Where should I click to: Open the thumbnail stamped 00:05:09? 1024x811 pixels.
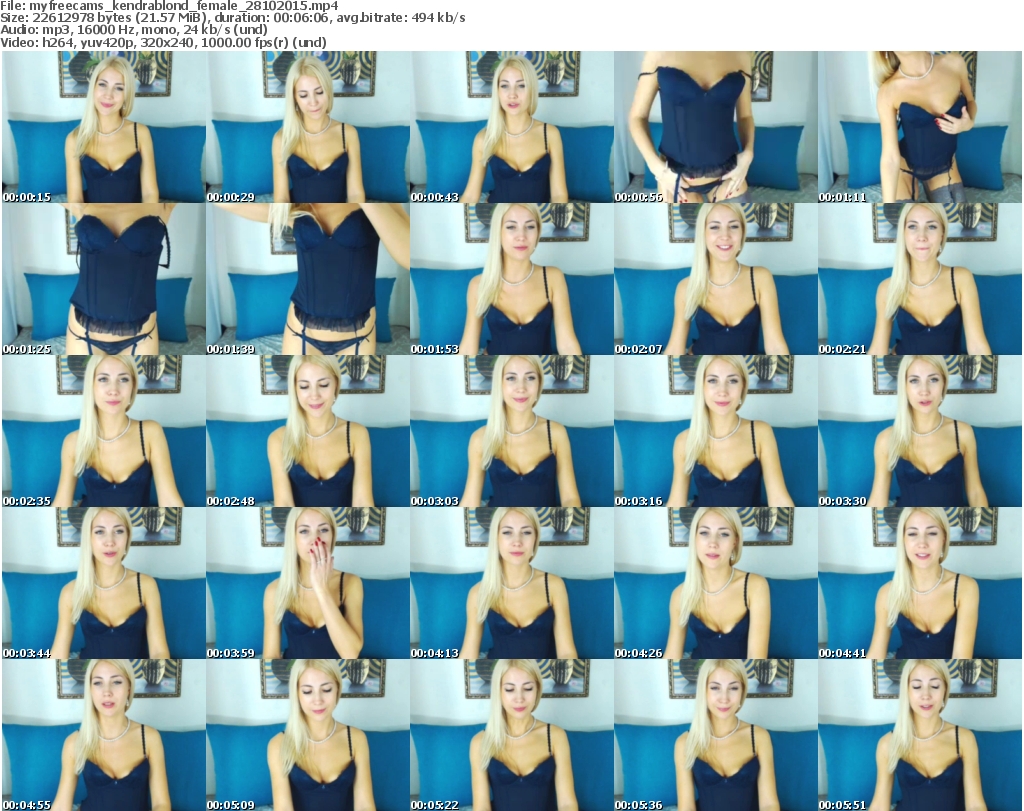click(308, 735)
